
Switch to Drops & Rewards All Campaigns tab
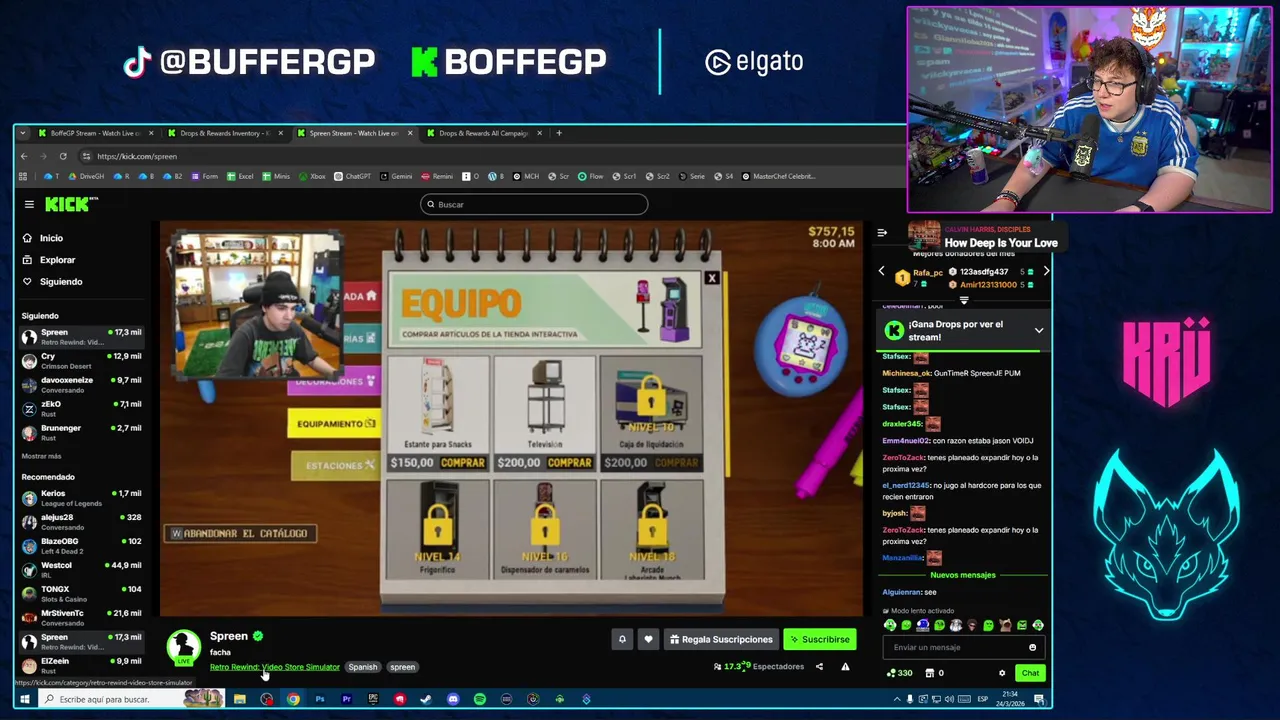pos(484,133)
